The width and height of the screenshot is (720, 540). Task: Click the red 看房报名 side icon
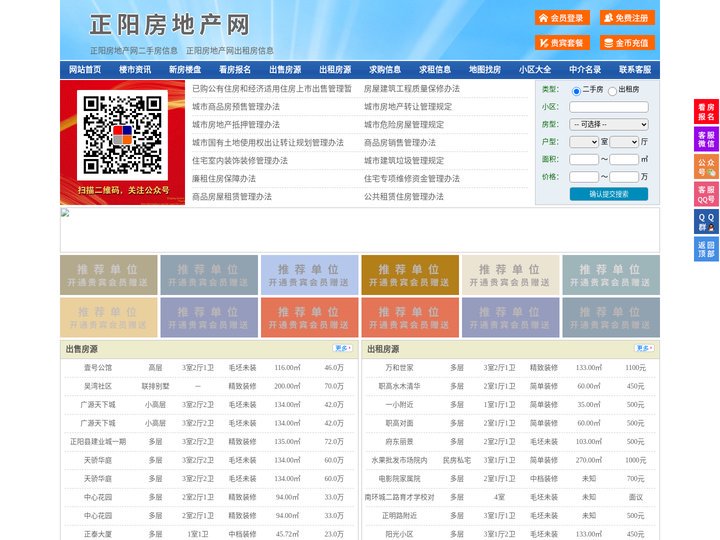point(706,112)
